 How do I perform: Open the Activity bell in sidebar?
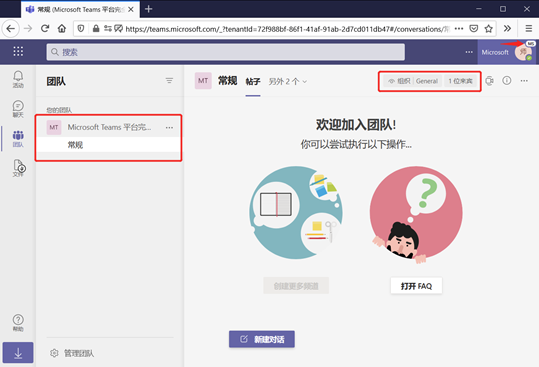click(18, 79)
